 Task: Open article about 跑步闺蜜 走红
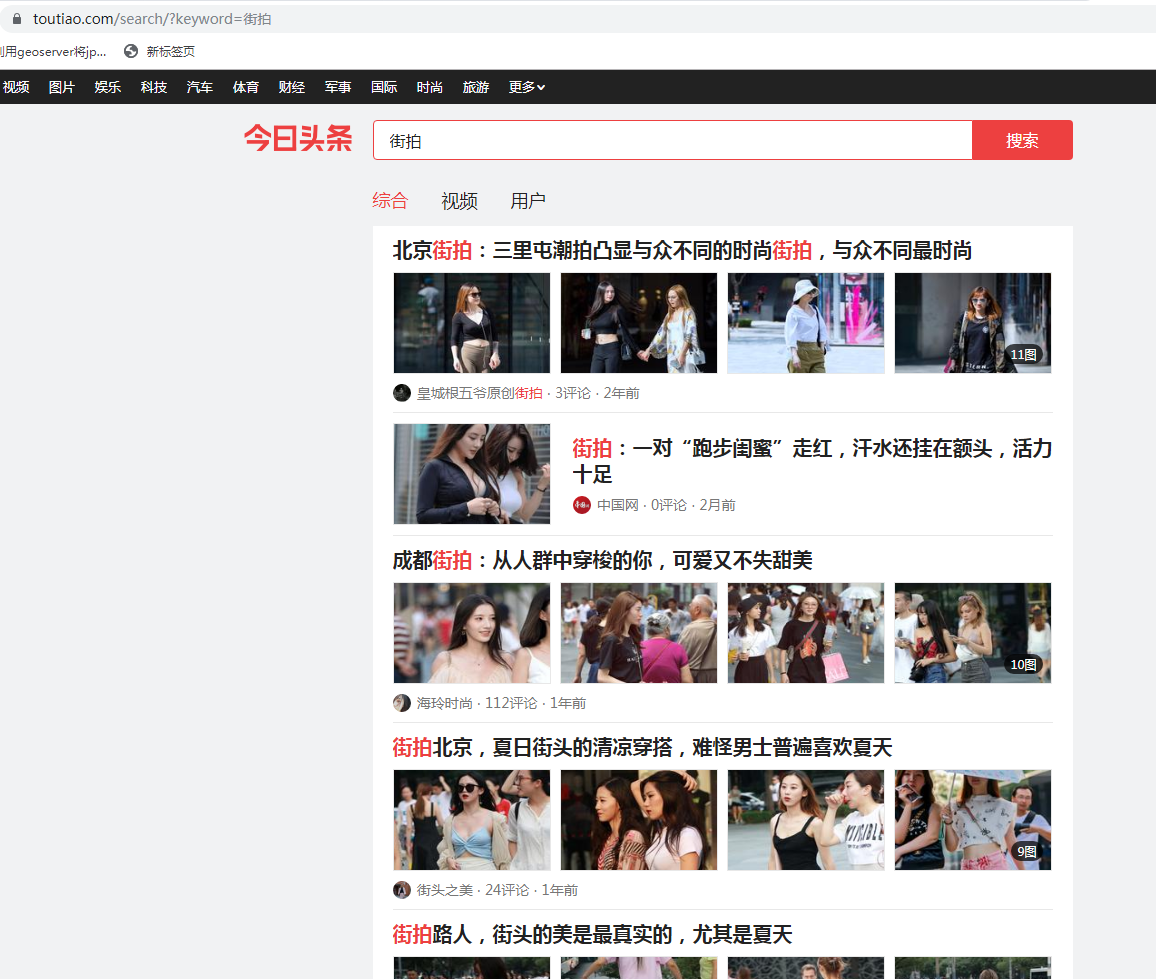812,461
